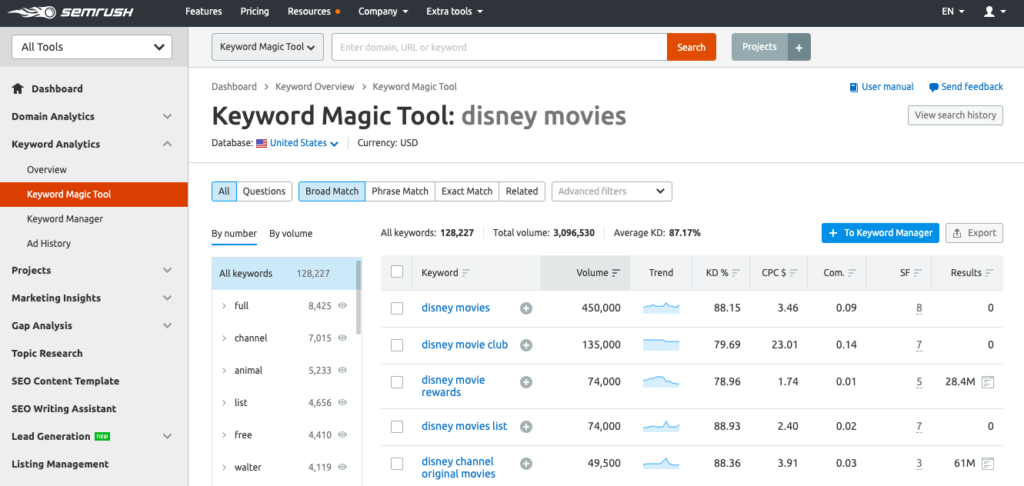Switch to Exact Match tab

pyautogui.click(x=467, y=191)
